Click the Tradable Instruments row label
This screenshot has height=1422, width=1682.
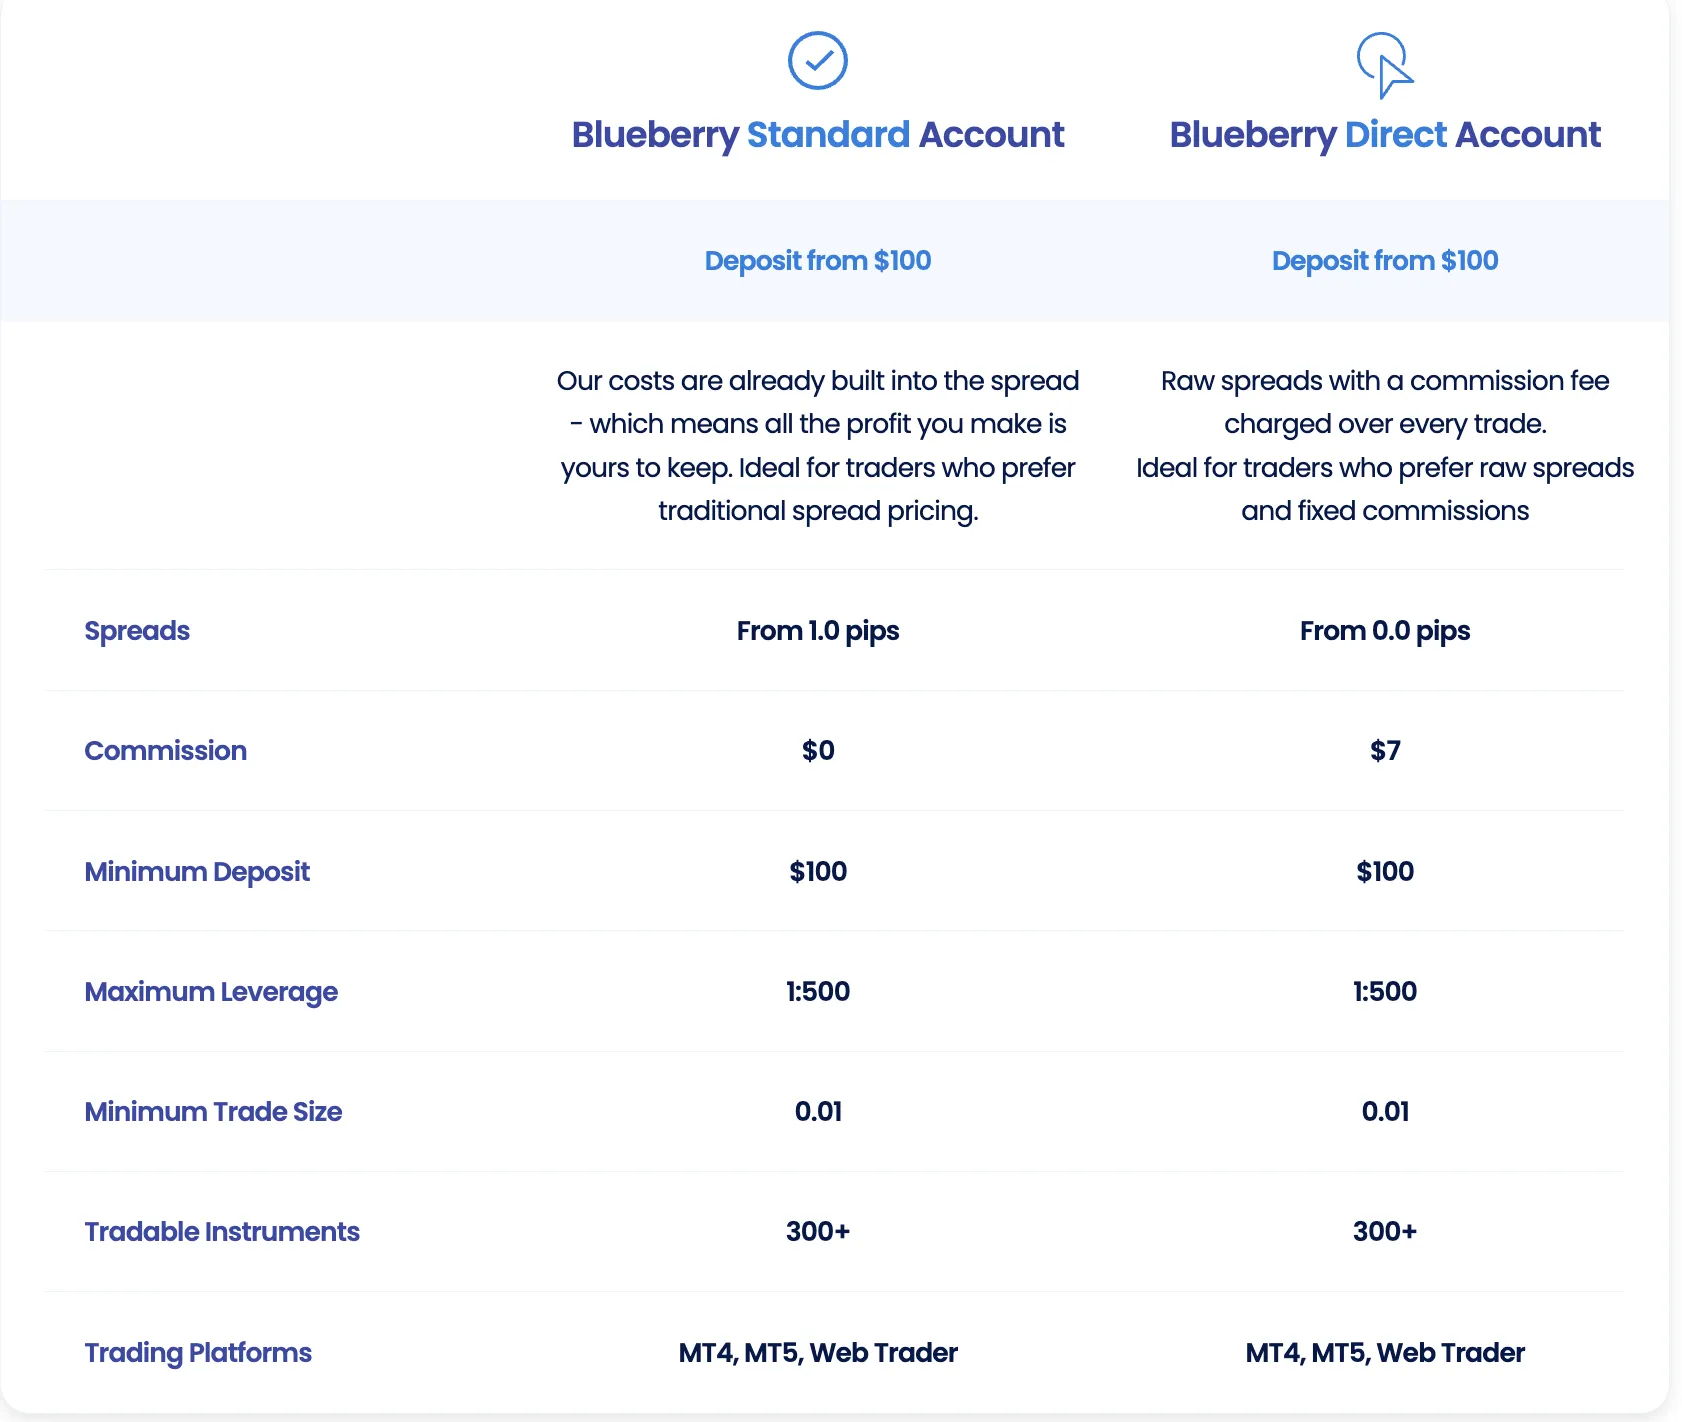click(x=222, y=1232)
